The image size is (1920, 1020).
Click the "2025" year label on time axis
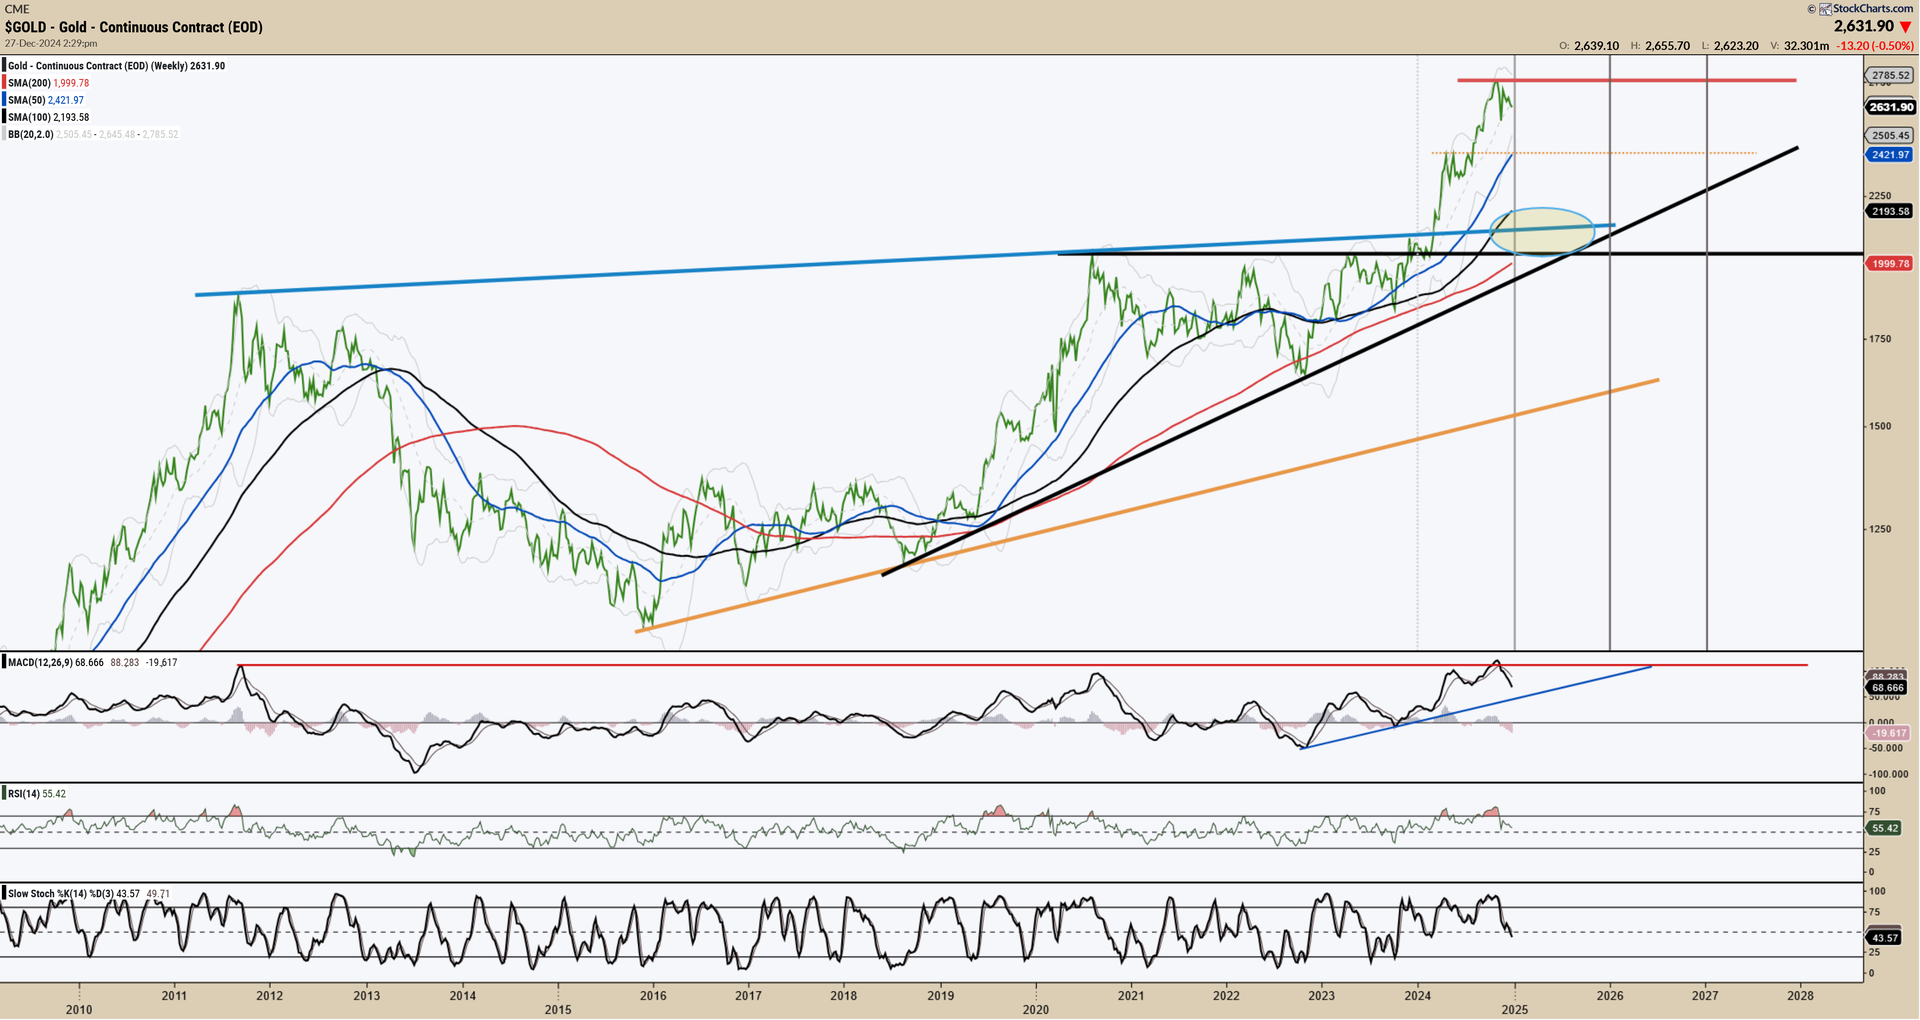pos(1515,1010)
